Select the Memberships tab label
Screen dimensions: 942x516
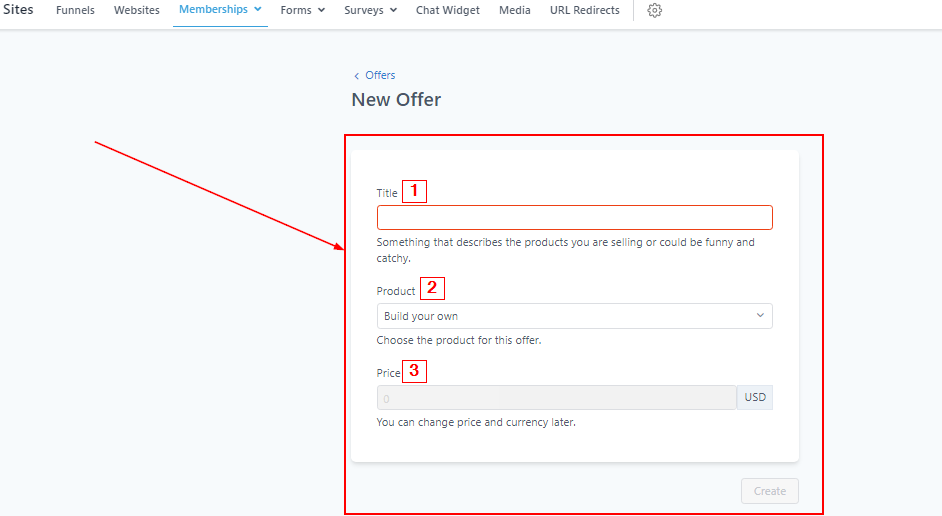point(213,10)
